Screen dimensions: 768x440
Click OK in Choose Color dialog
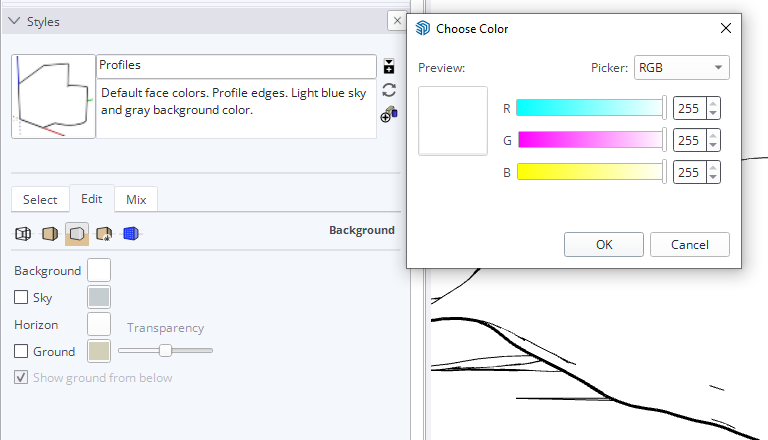pyautogui.click(x=603, y=244)
